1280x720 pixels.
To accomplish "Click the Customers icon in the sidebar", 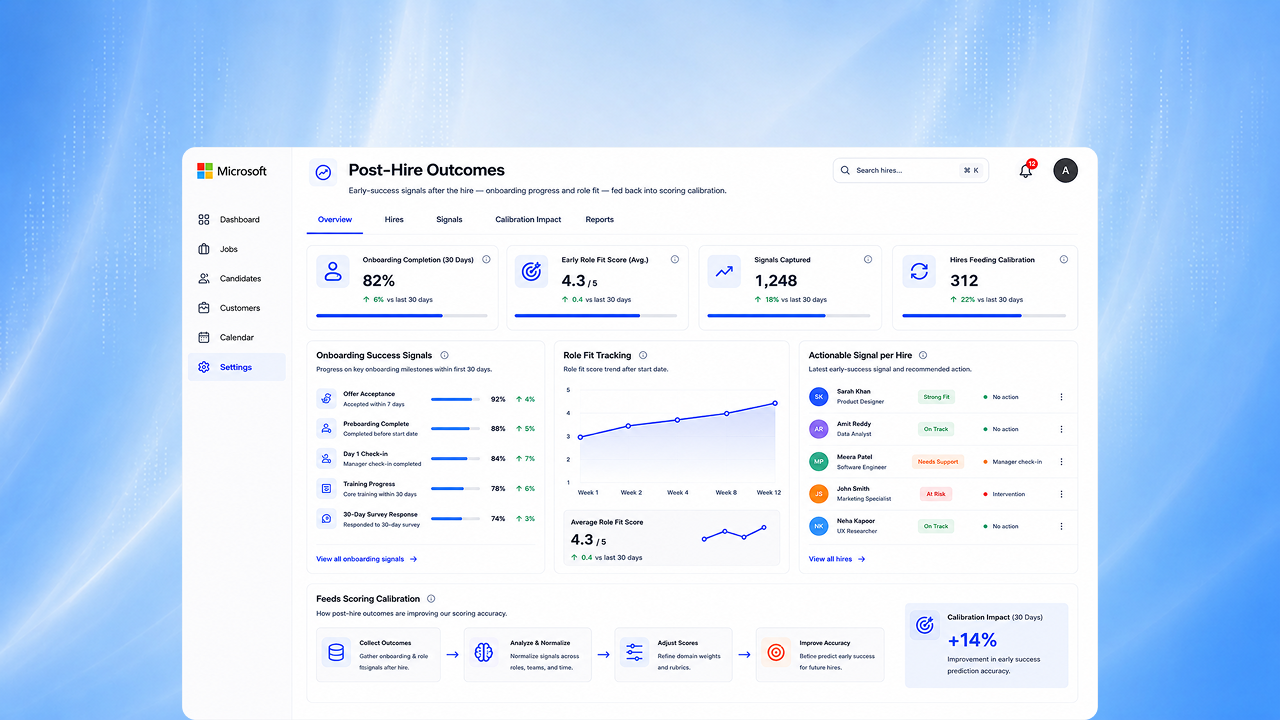I will point(204,308).
